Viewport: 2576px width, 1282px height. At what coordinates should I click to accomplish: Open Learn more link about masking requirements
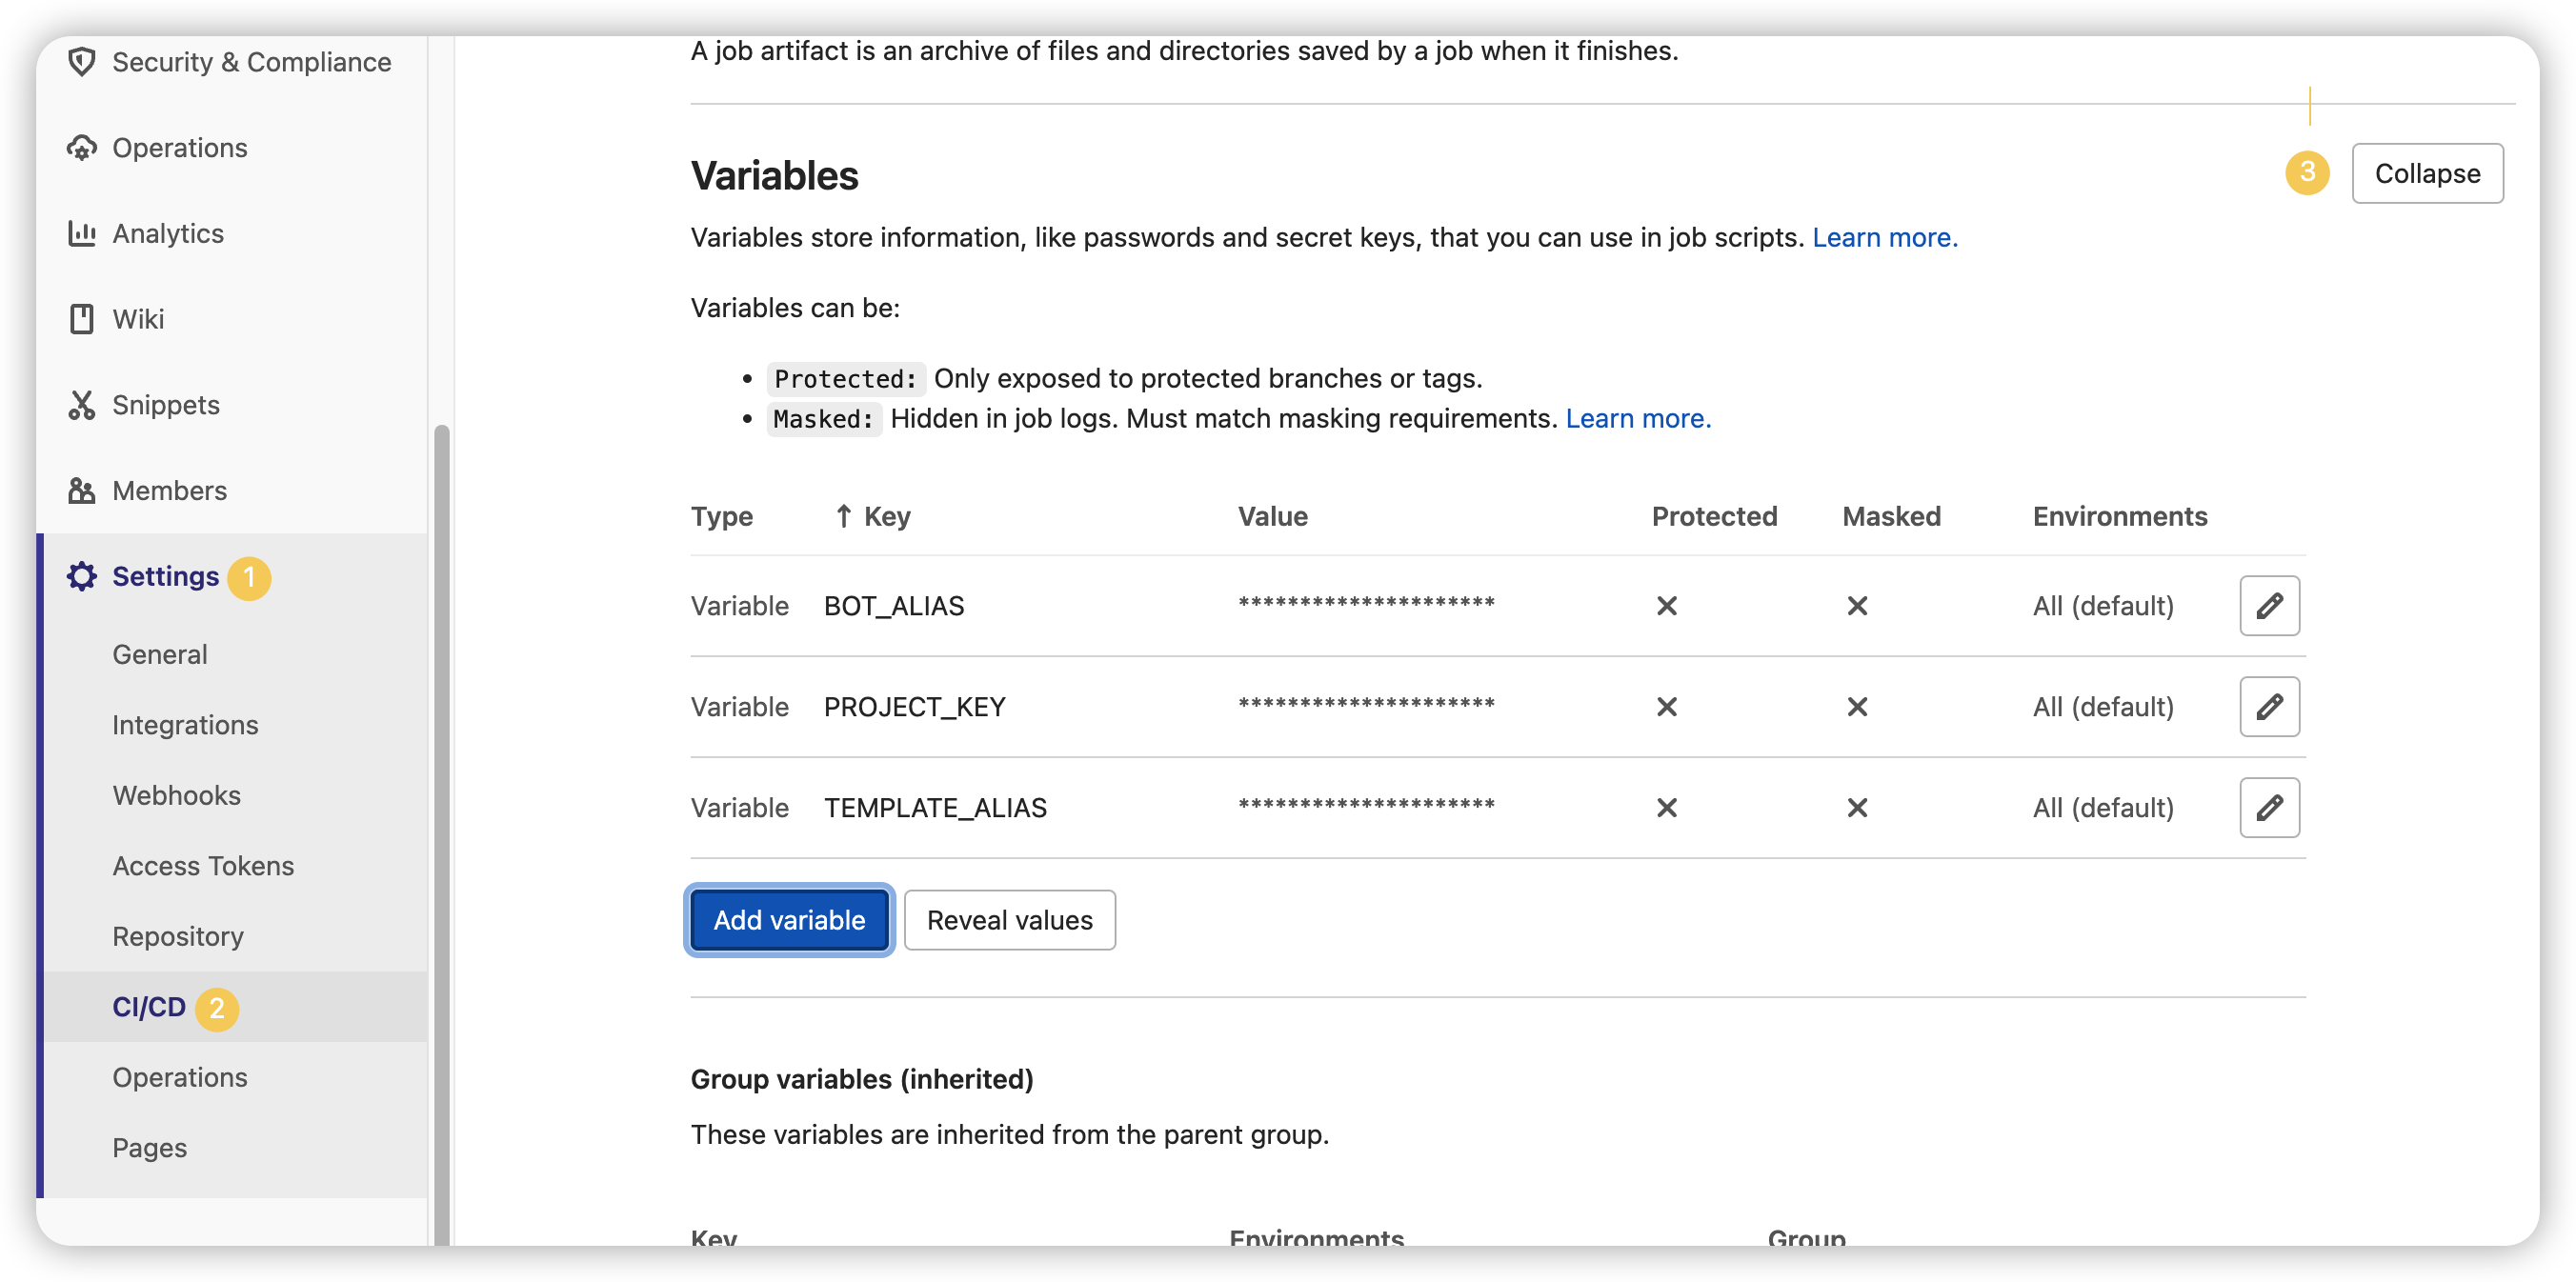click(1638, 419)
